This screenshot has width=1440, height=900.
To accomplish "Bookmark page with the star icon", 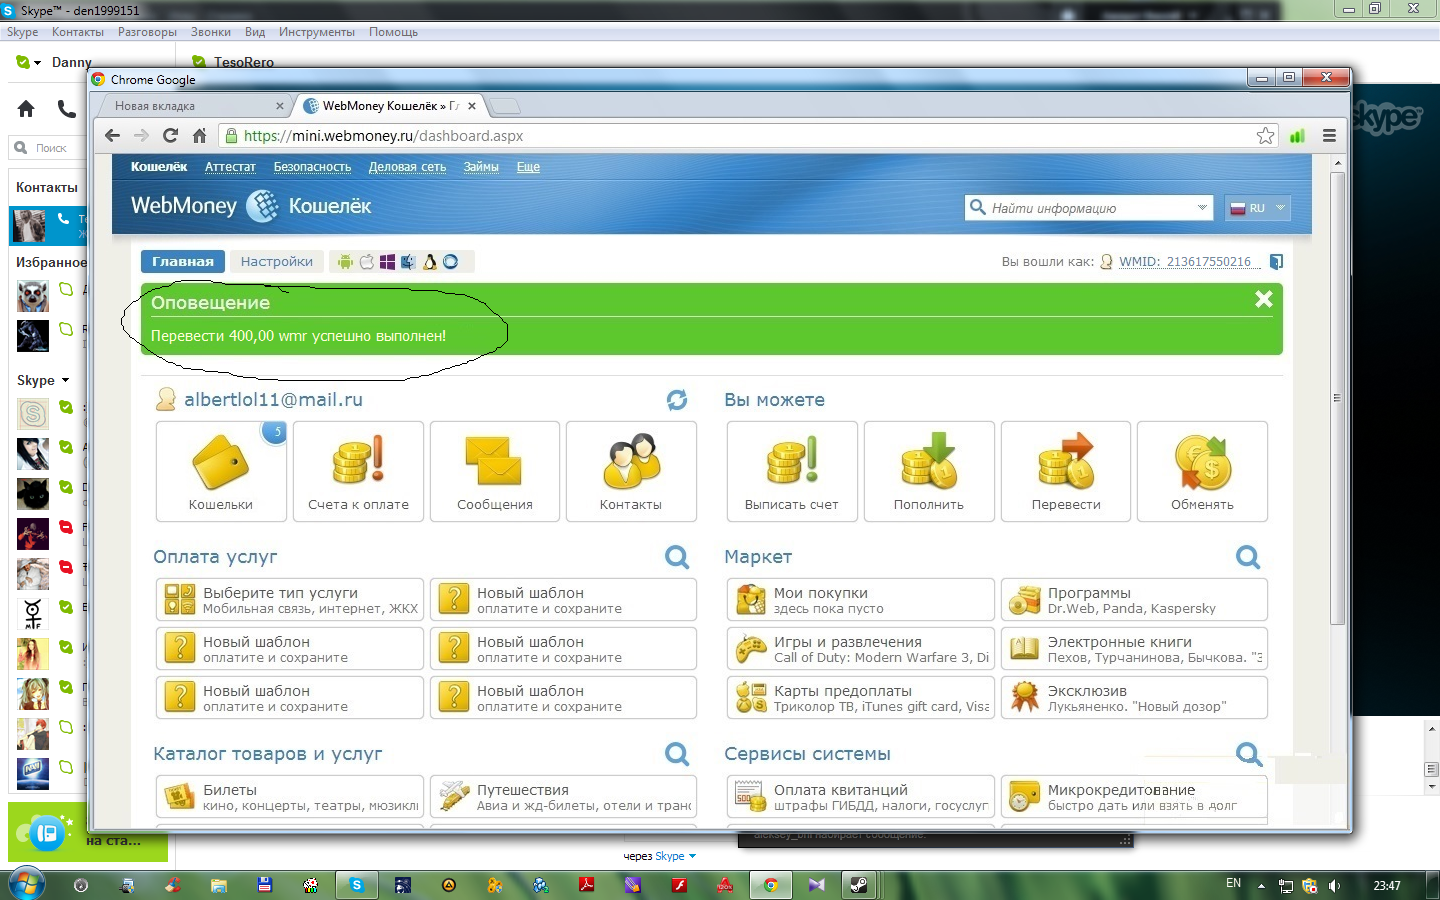I will tap(1265, 136).
